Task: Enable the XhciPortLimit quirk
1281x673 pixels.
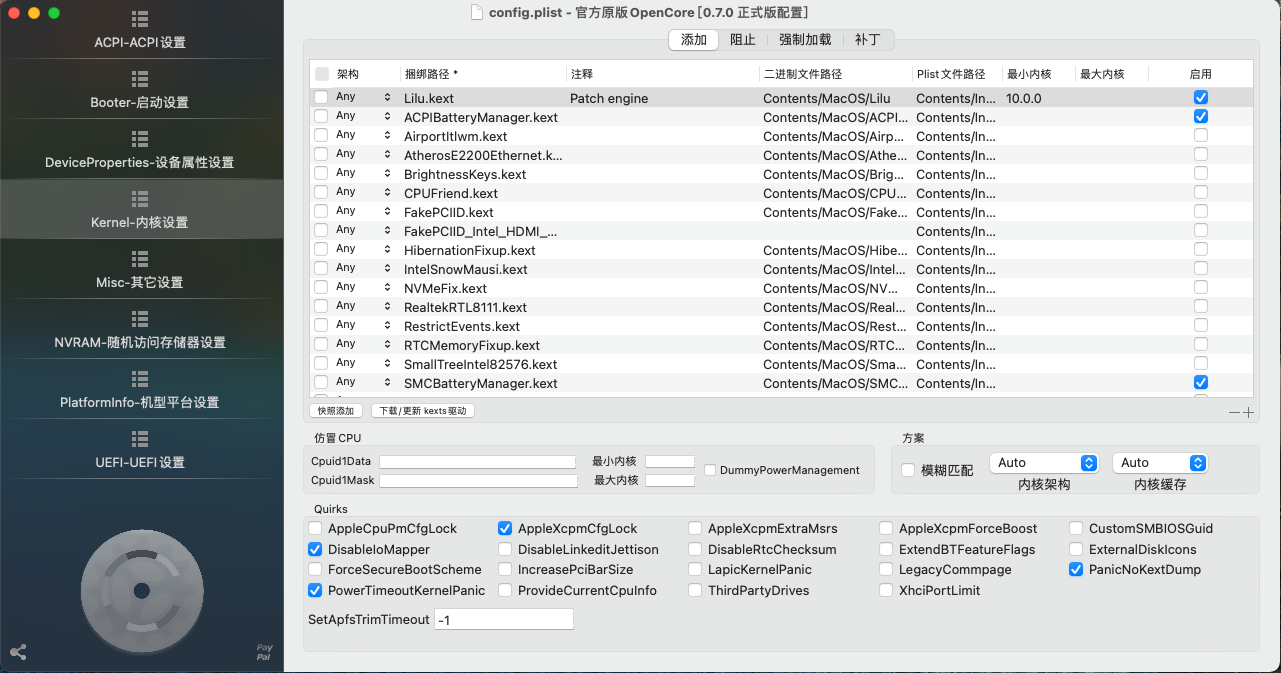Action: tap(886, 590)
